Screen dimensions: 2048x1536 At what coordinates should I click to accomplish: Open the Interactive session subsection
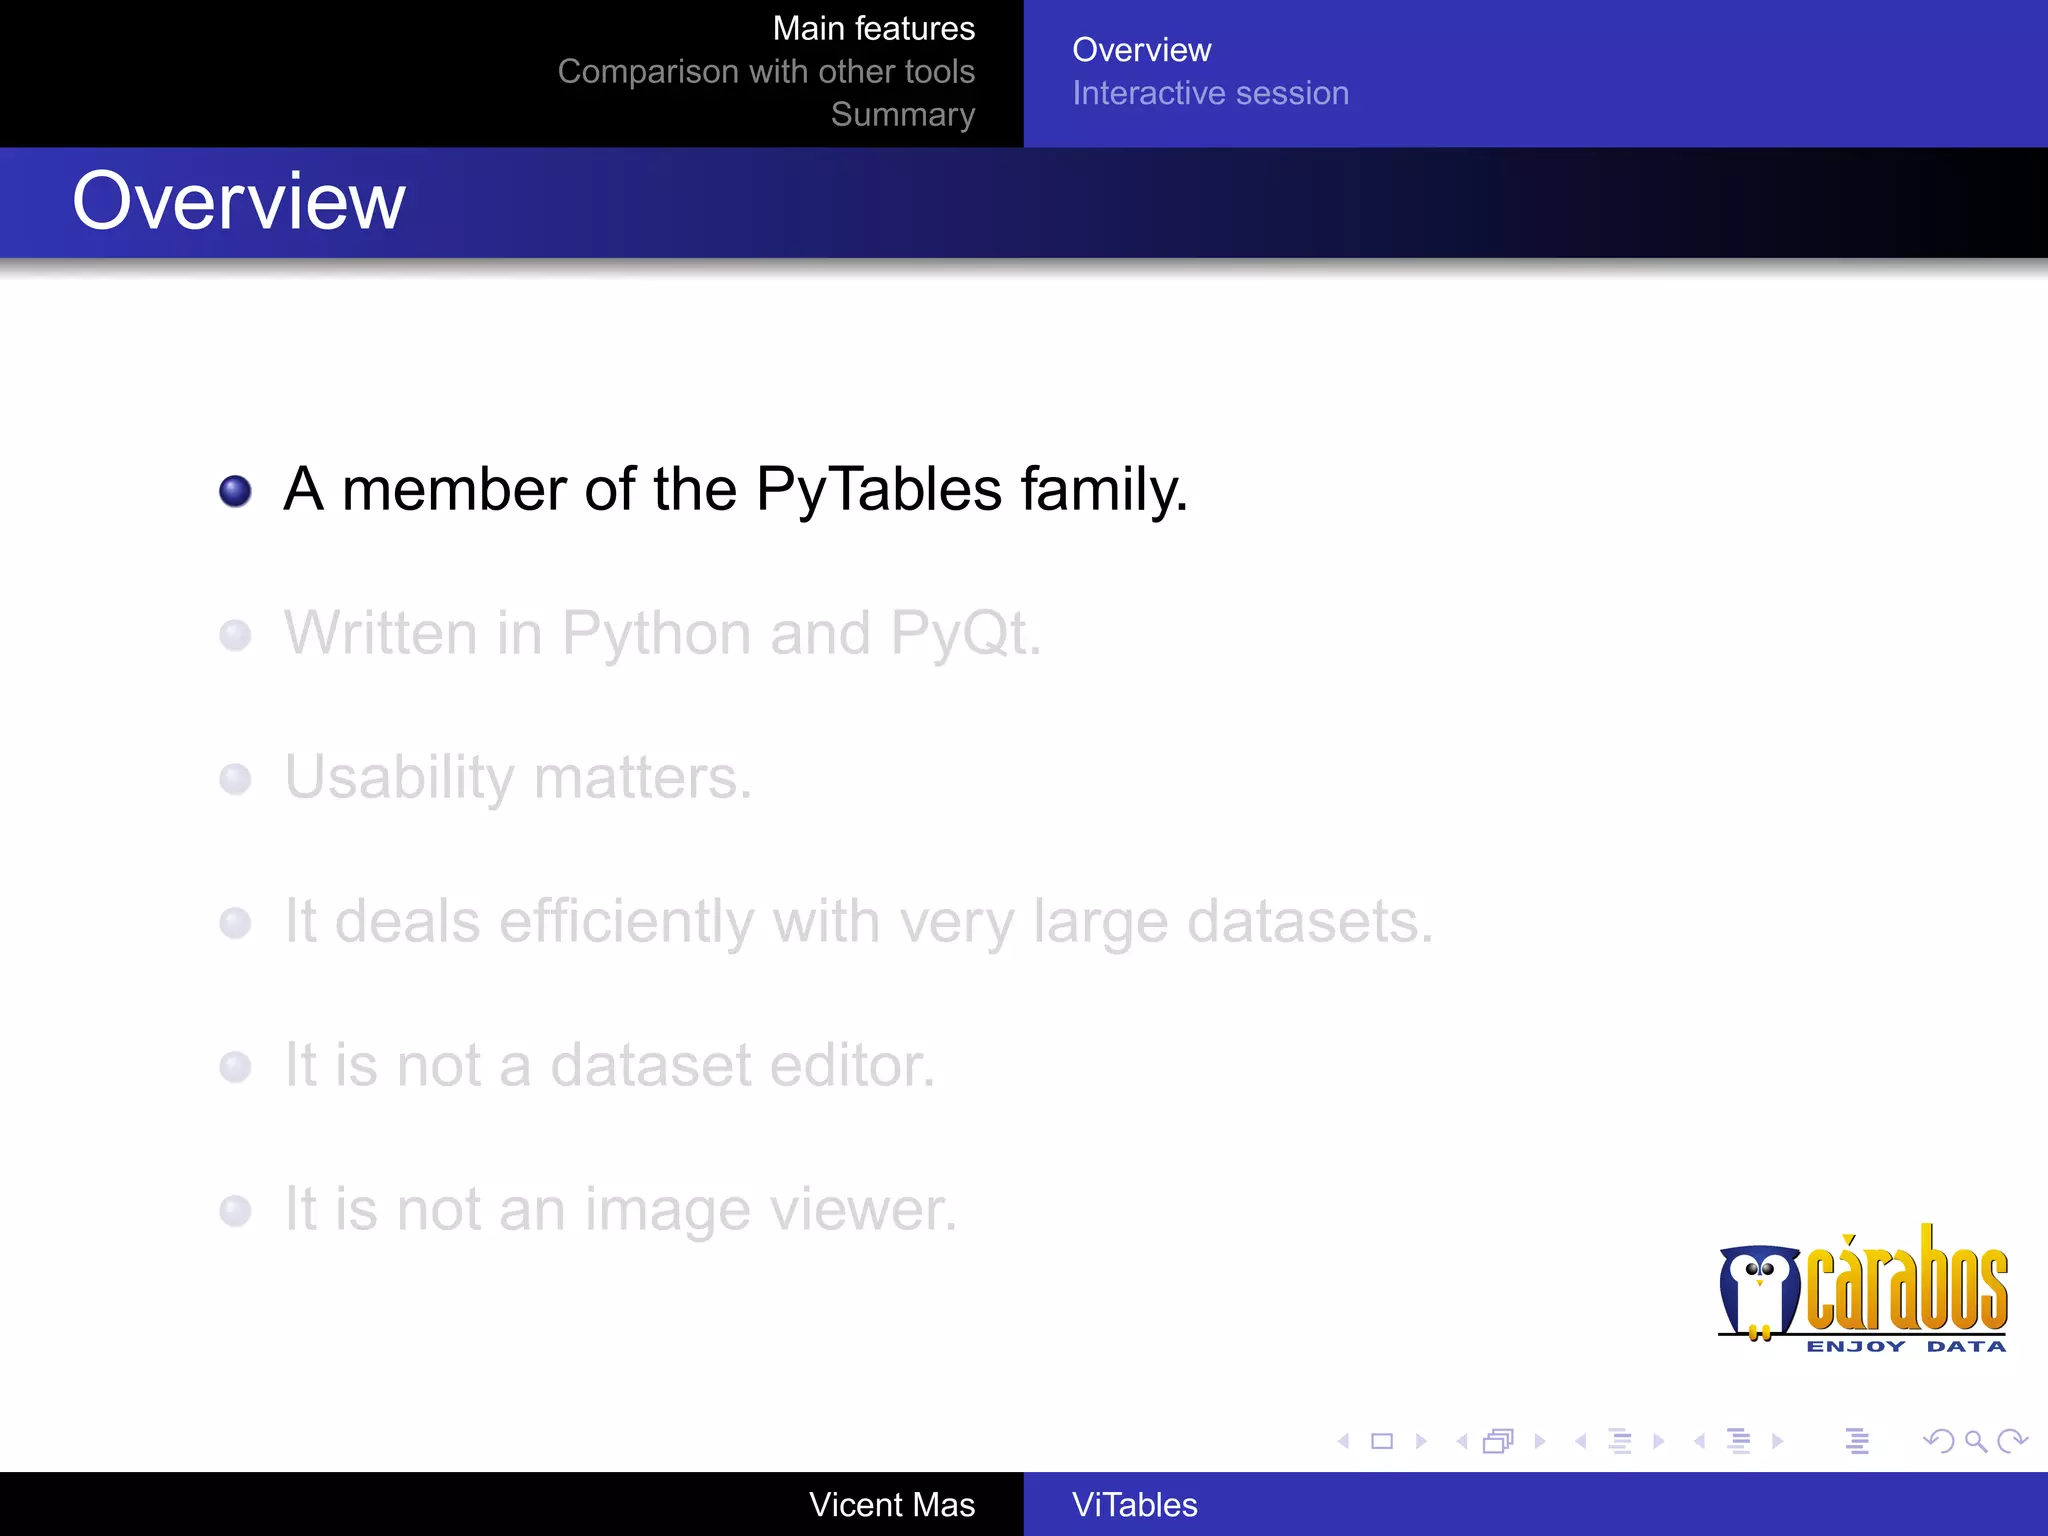tap(1210, 93)
